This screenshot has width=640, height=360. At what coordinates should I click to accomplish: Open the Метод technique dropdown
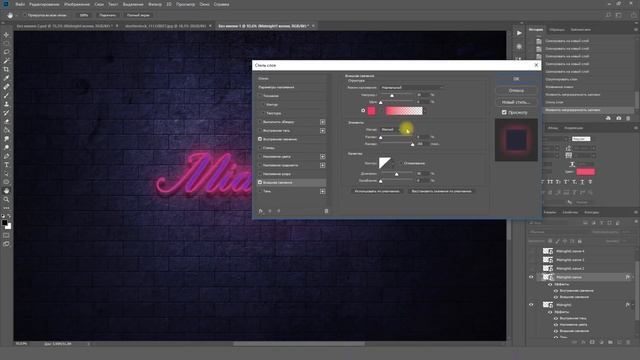click(391, 129)
